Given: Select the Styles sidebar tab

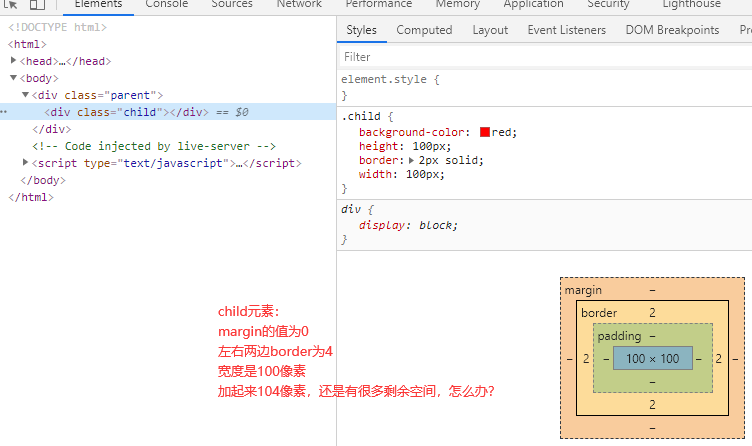Looking at the screenshot, I should pyautogui.click(x=362, y=30).
